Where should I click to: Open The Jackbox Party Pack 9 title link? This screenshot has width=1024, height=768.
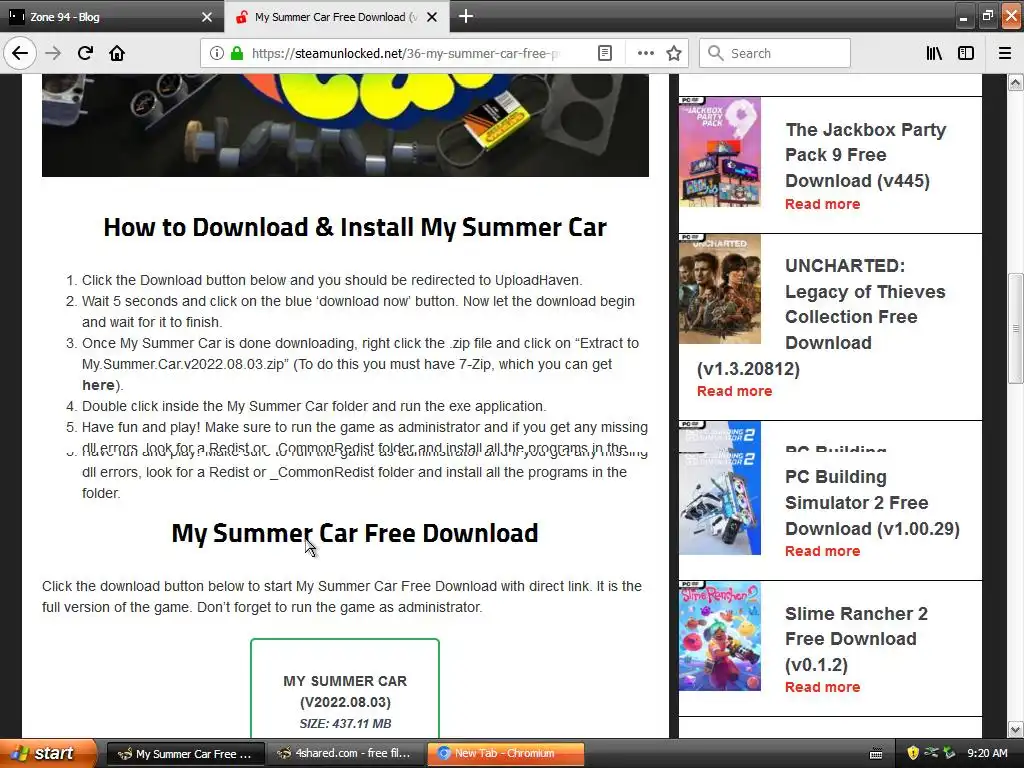[865, 155]
